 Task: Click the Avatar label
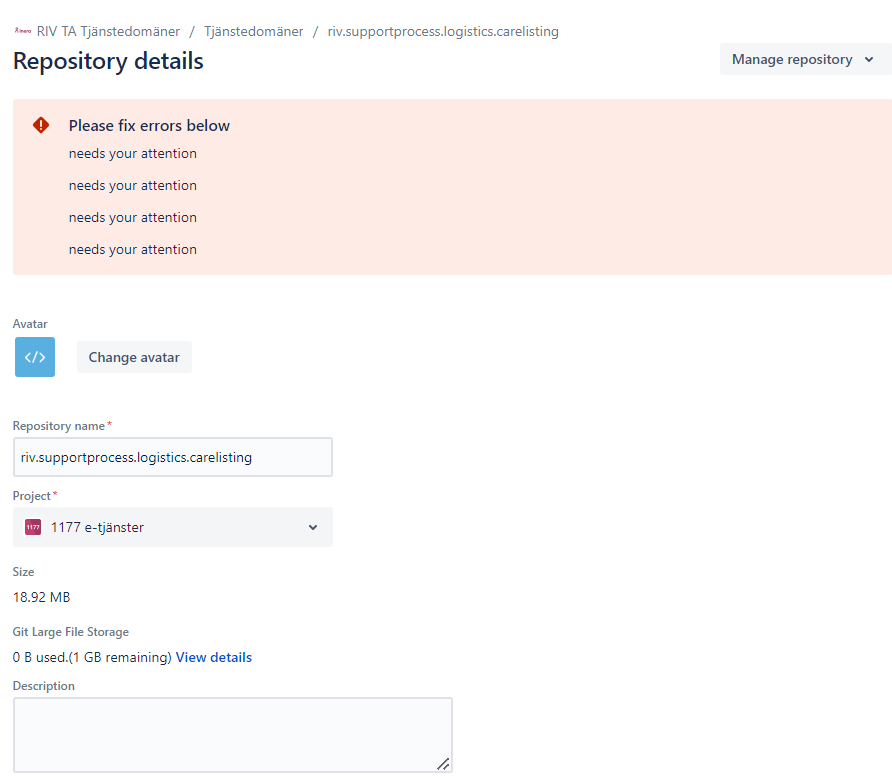point(30,324)
